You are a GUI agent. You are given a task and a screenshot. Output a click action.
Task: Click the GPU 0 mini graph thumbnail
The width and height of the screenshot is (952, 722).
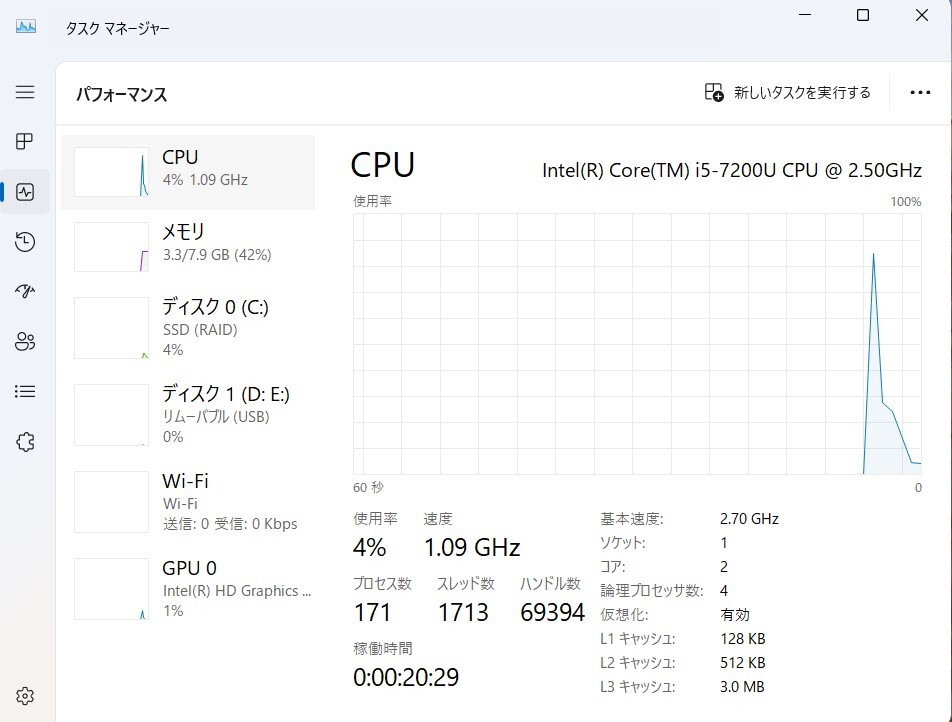[112, 589]
